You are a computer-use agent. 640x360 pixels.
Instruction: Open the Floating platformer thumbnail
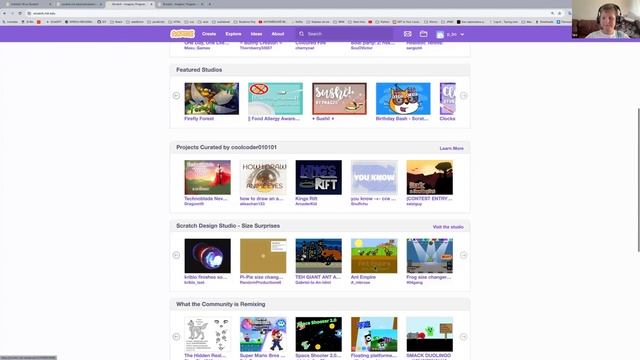[374, 334]
